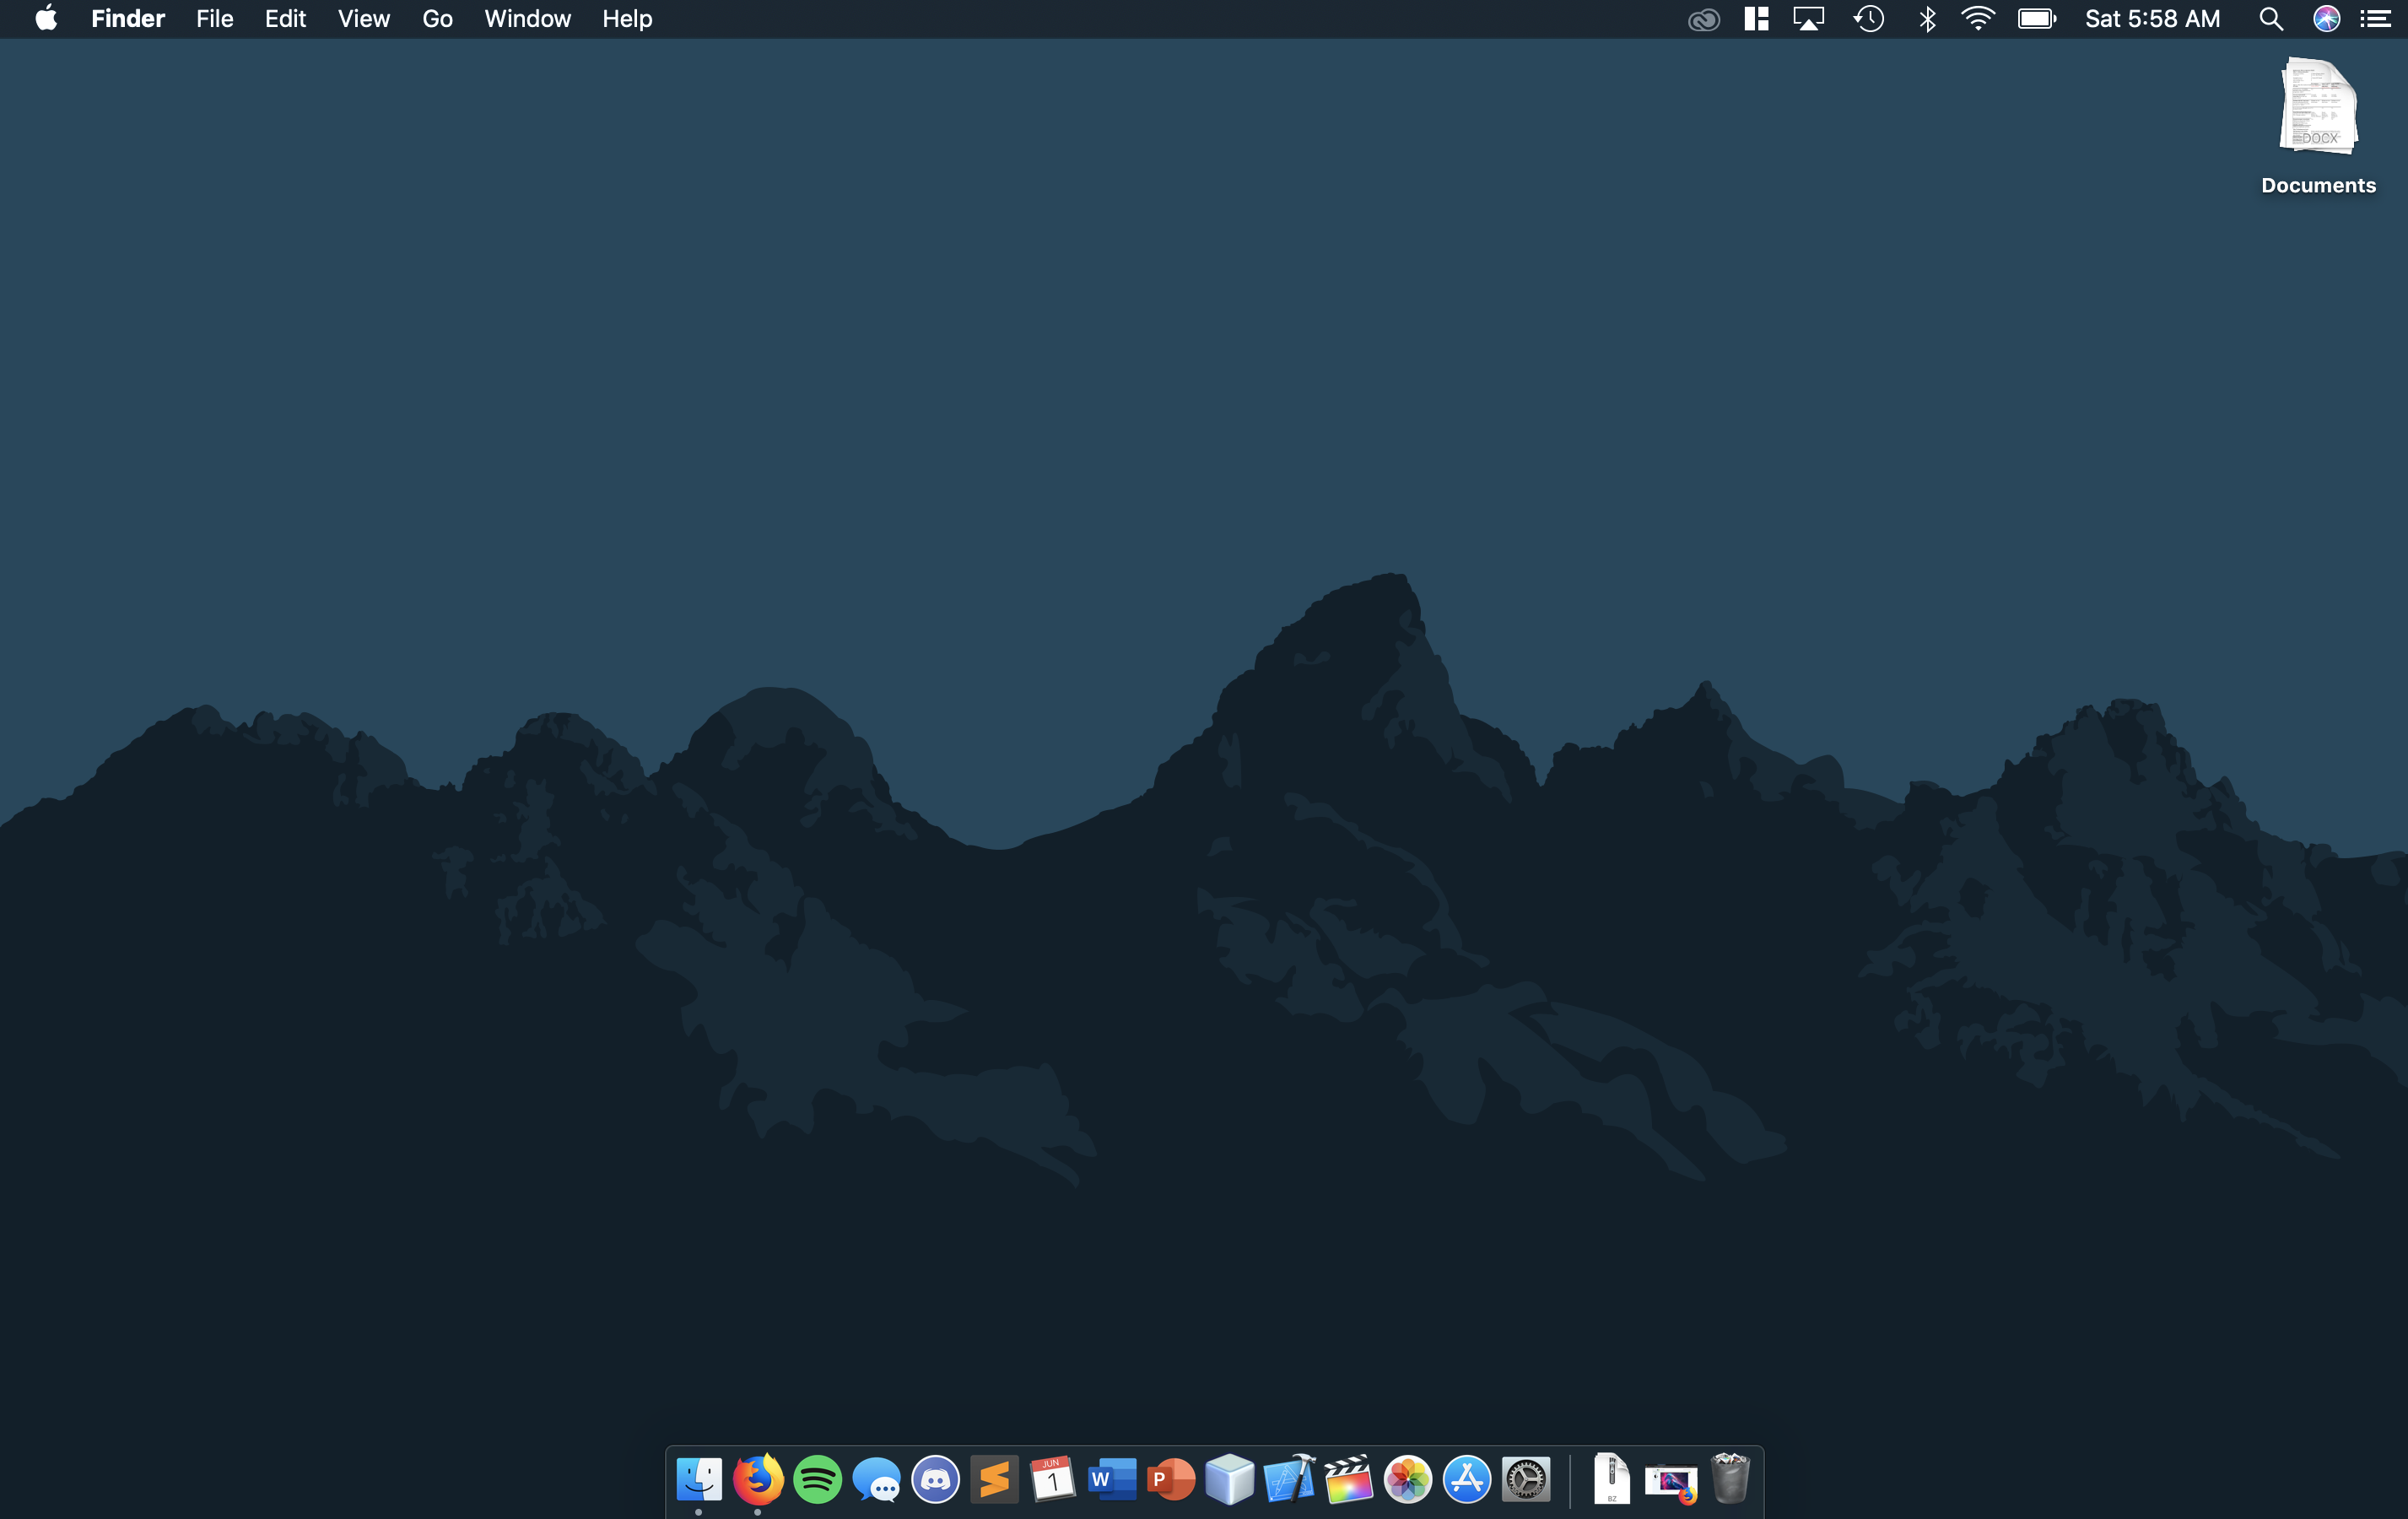Open Spotlight search magnifier
2408x1519 pixels.
(2271, 19)
